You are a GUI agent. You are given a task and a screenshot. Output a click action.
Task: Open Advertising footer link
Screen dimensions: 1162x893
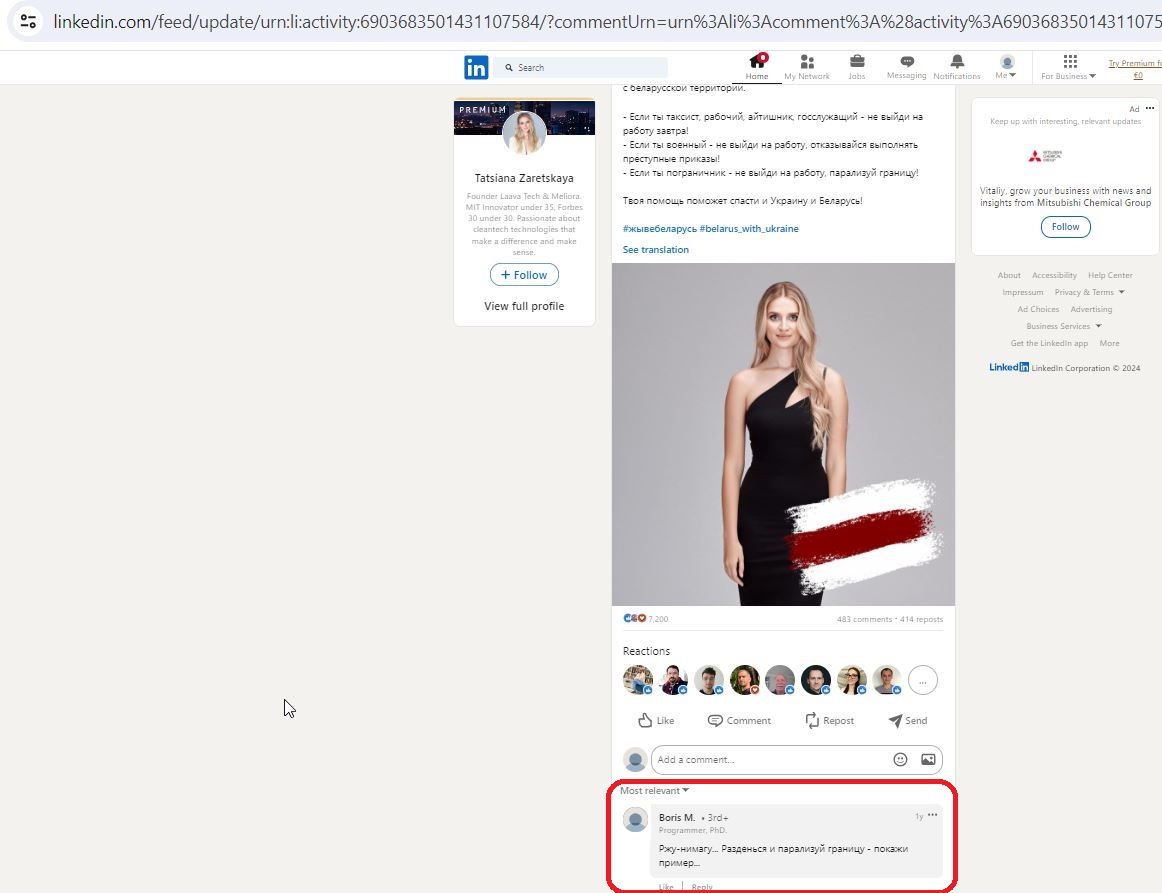[1091, 309]
